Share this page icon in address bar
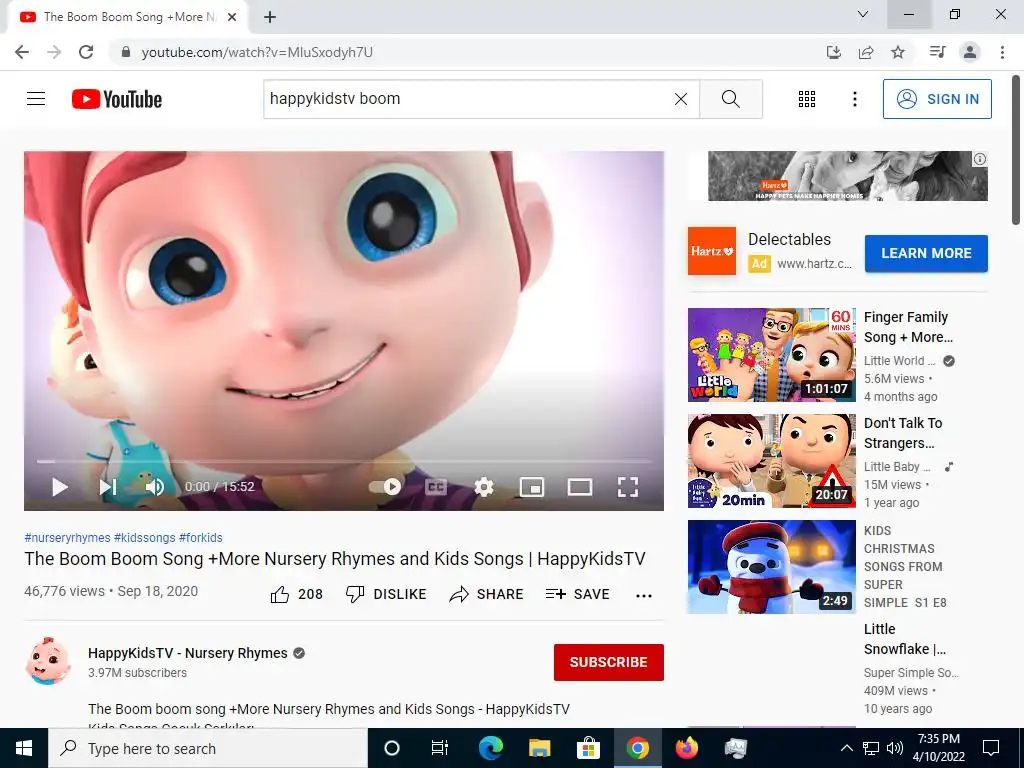The height and width of the screenshot is (768, 1024). coord(866,52)
